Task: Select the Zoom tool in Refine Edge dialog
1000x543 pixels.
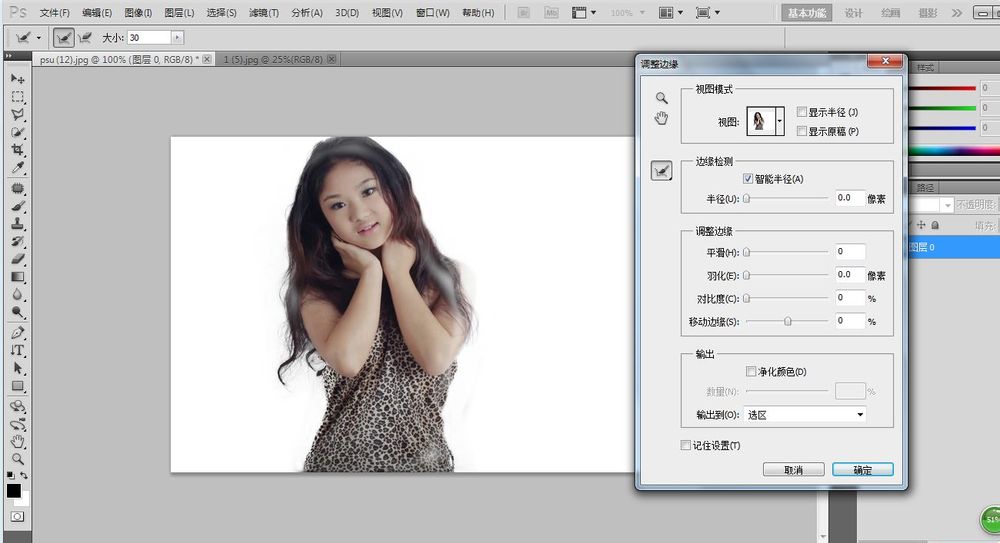Action: [x=661, y=98]
